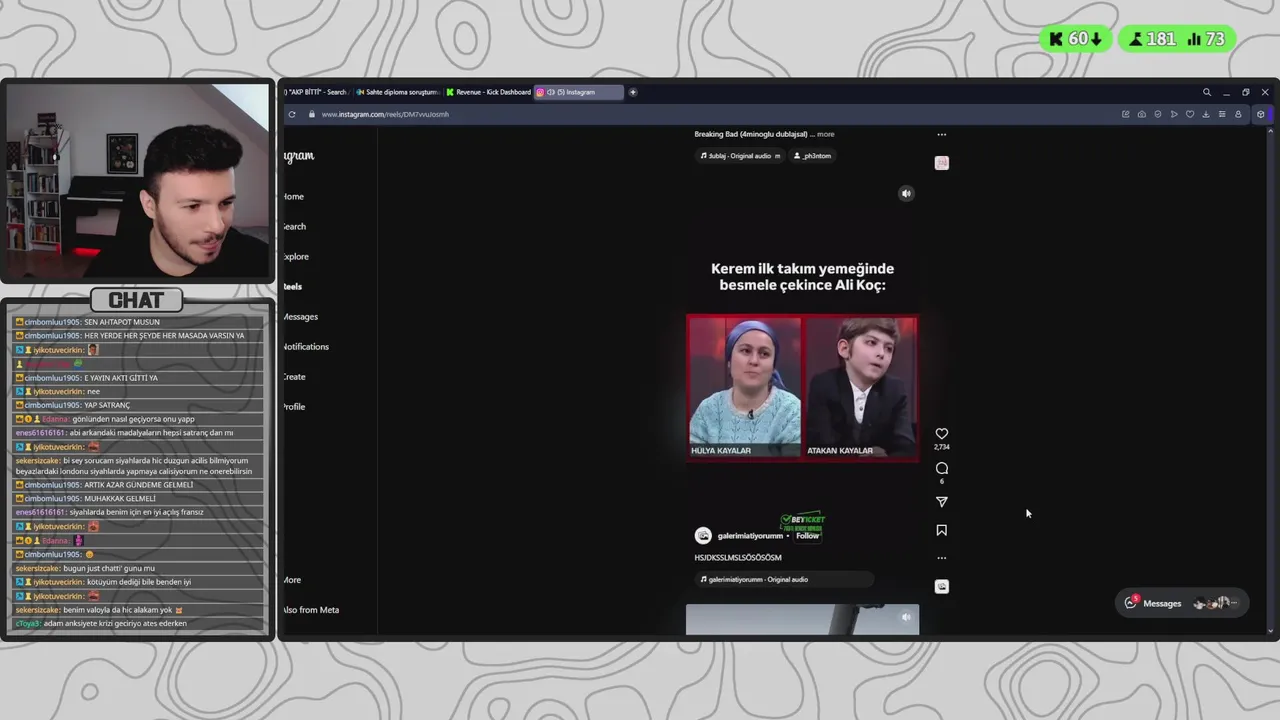Open 'galerimiatiyorumm - Original audio' chip
Image resolution: width=1280 pixels, height=720 pixels.
[784, 579]
